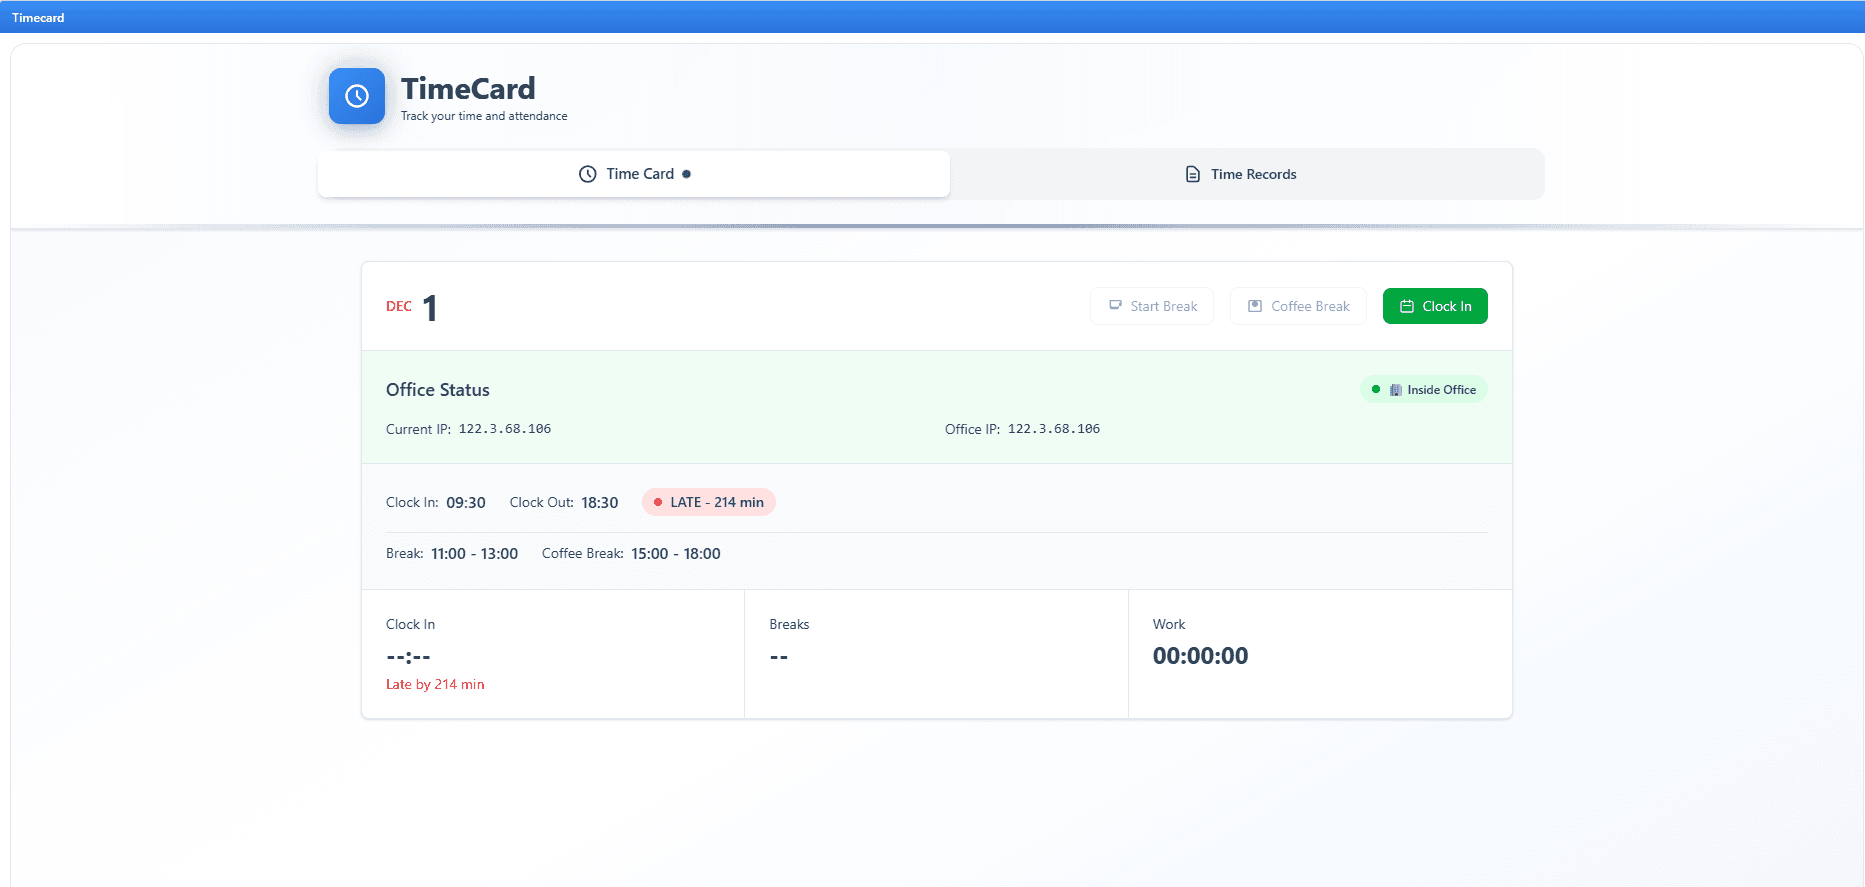The height and width of the screenshot is (887, 1865).
Task: Click the Office IP value 122.3.68.106
Action: [x=1054, y=429]
